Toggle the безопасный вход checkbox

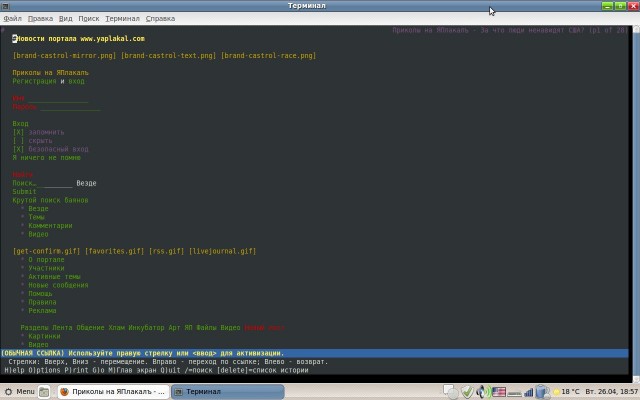[18, 149]
